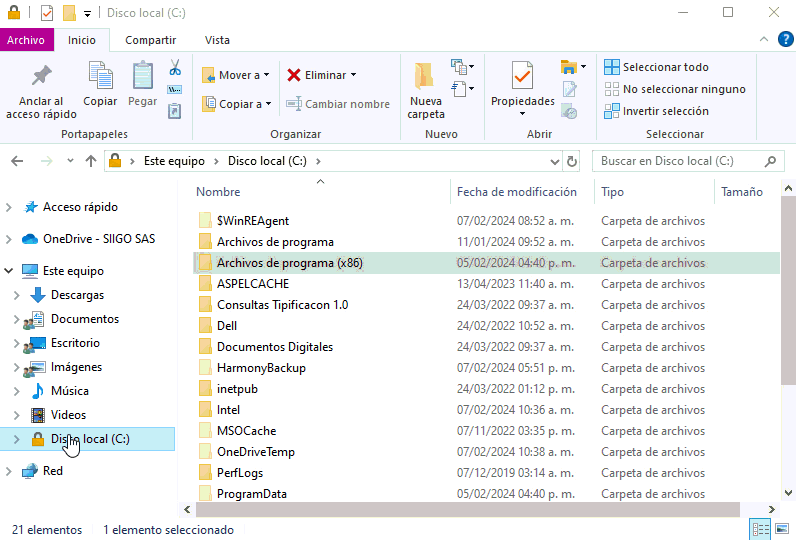796x540 pixels.
Task: Click No seleccionar ninguno
Action: pyautogui.click(x=675, y=89)
